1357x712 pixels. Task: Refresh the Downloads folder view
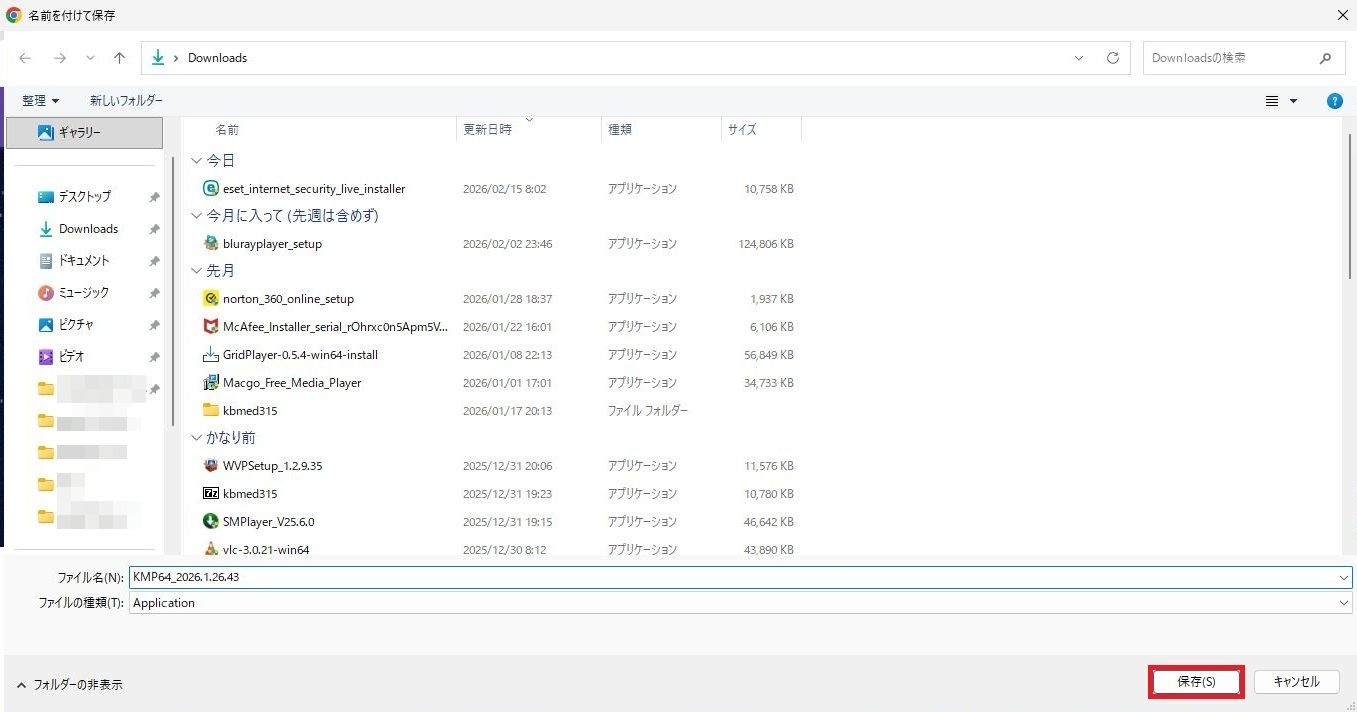coord(1112,58)
